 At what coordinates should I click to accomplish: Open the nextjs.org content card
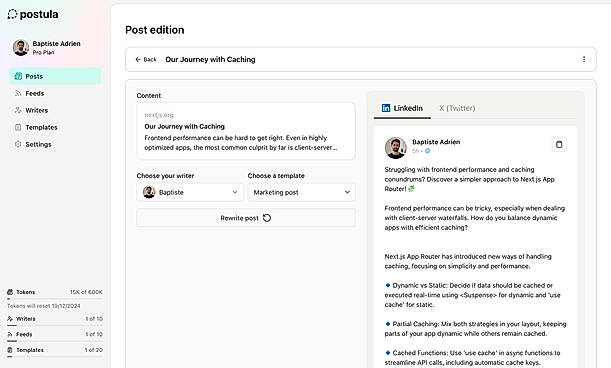click(x=246, y=131)
